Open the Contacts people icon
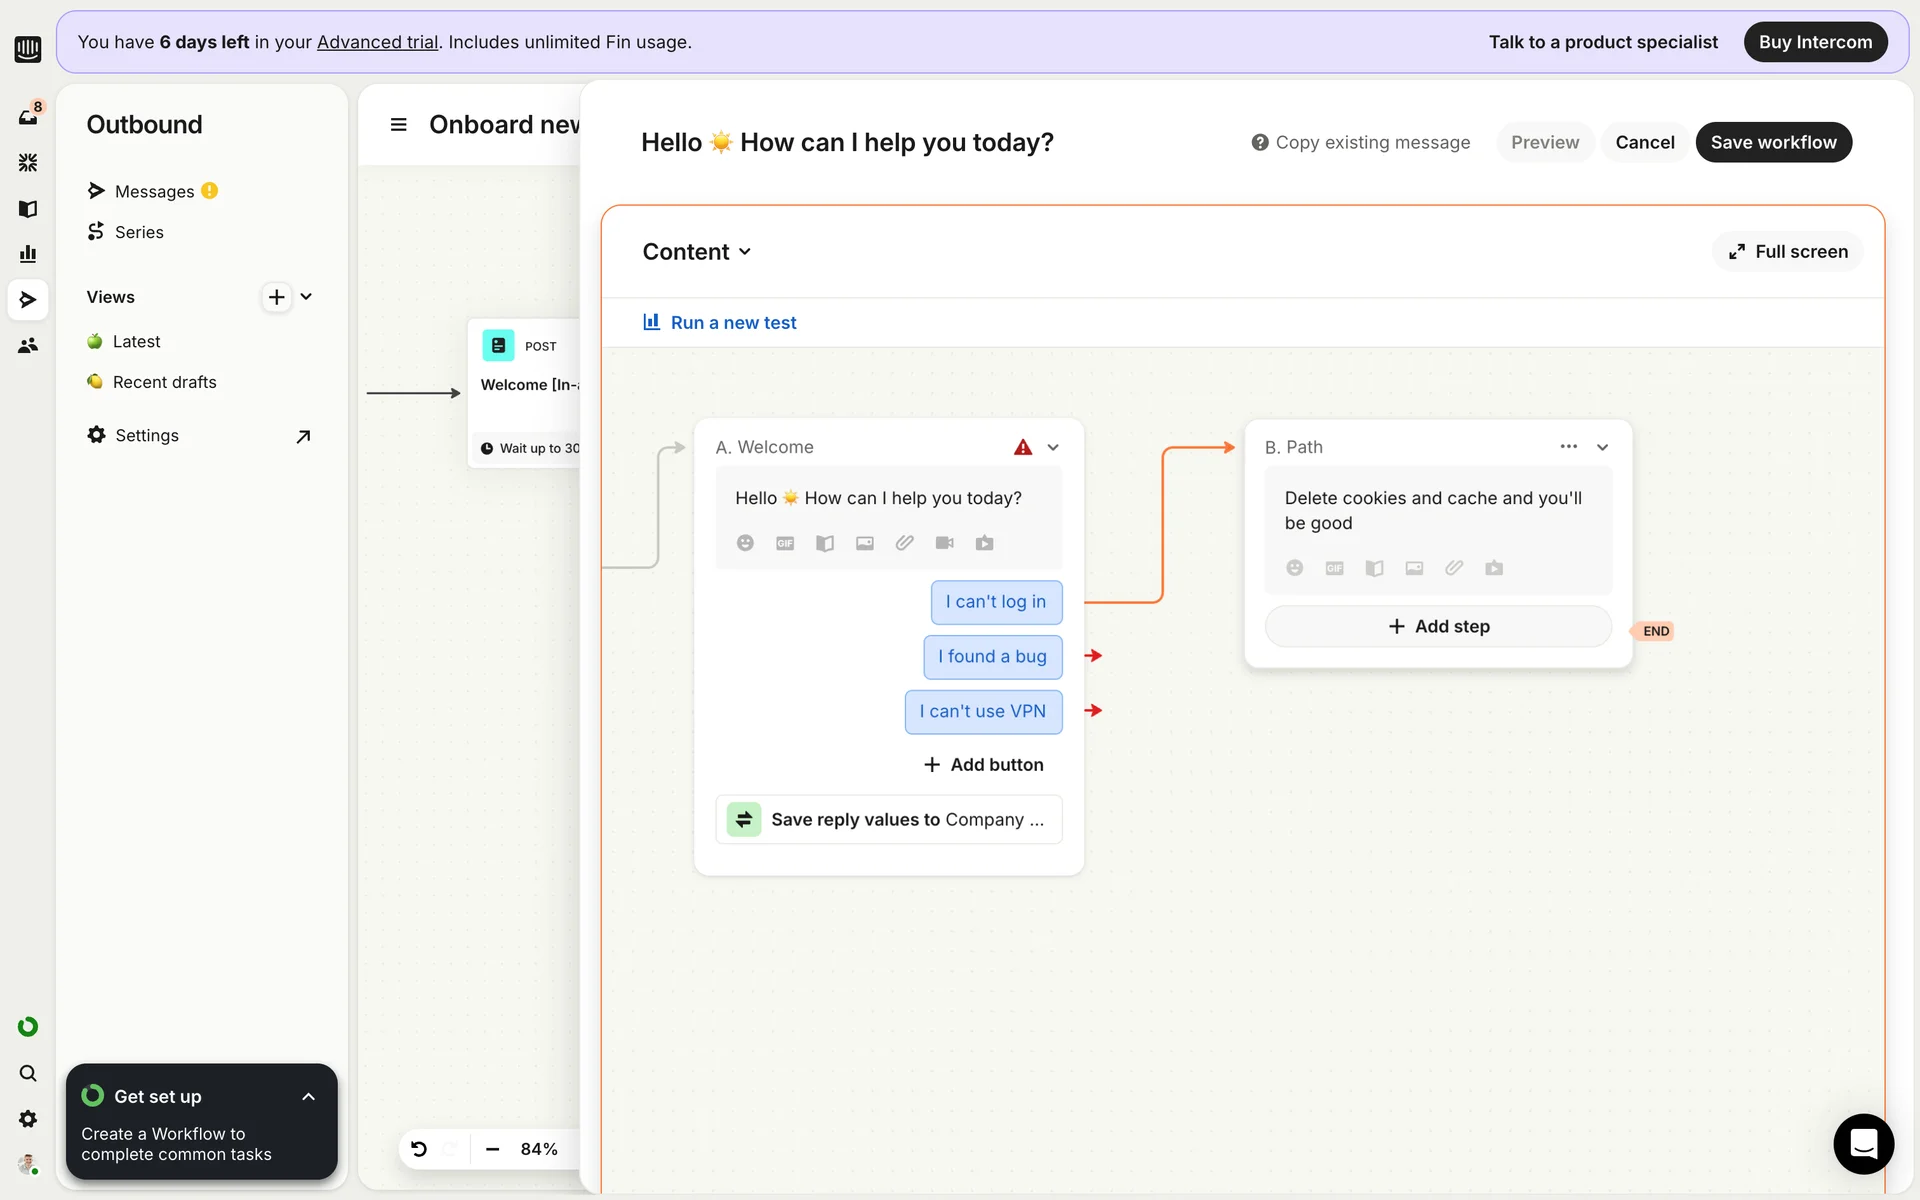The height and width of the screenshot is (1200, 1920). (x=28, y=346)
